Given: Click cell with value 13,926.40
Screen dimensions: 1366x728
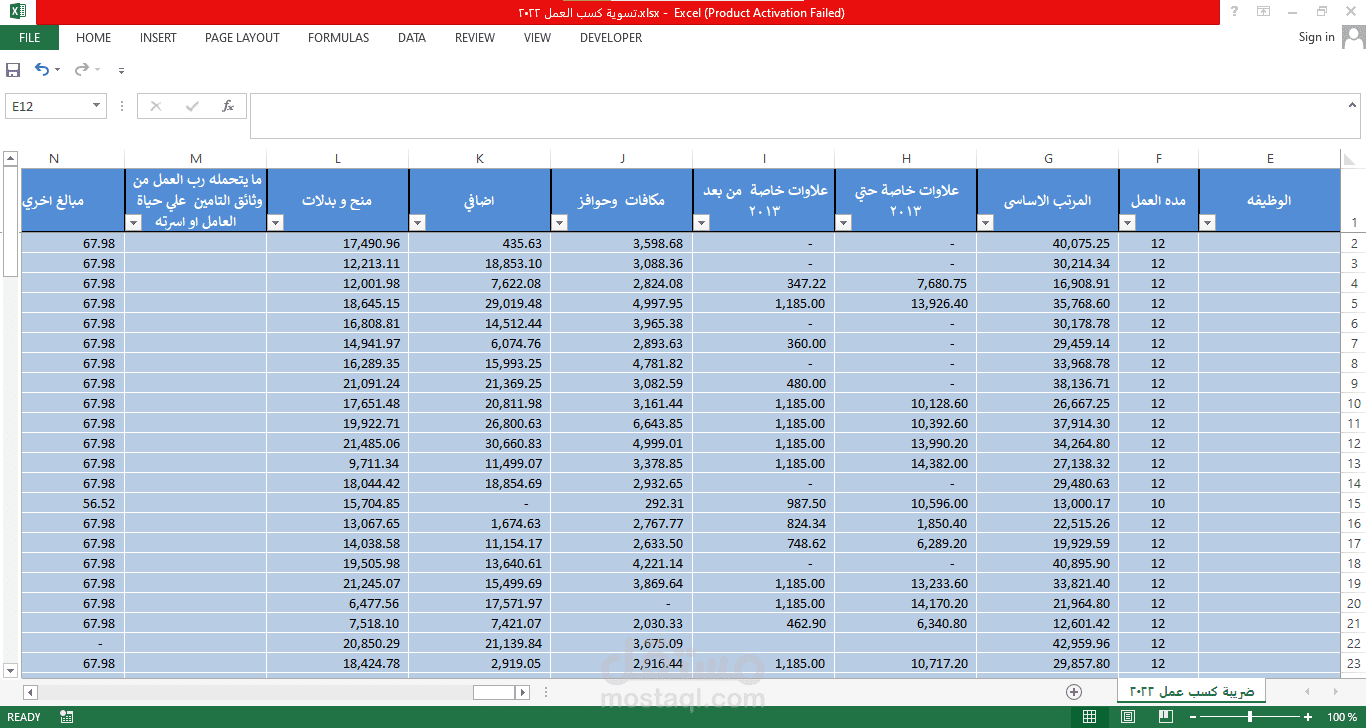Looking at the screenshot, I should pos(906,303).
